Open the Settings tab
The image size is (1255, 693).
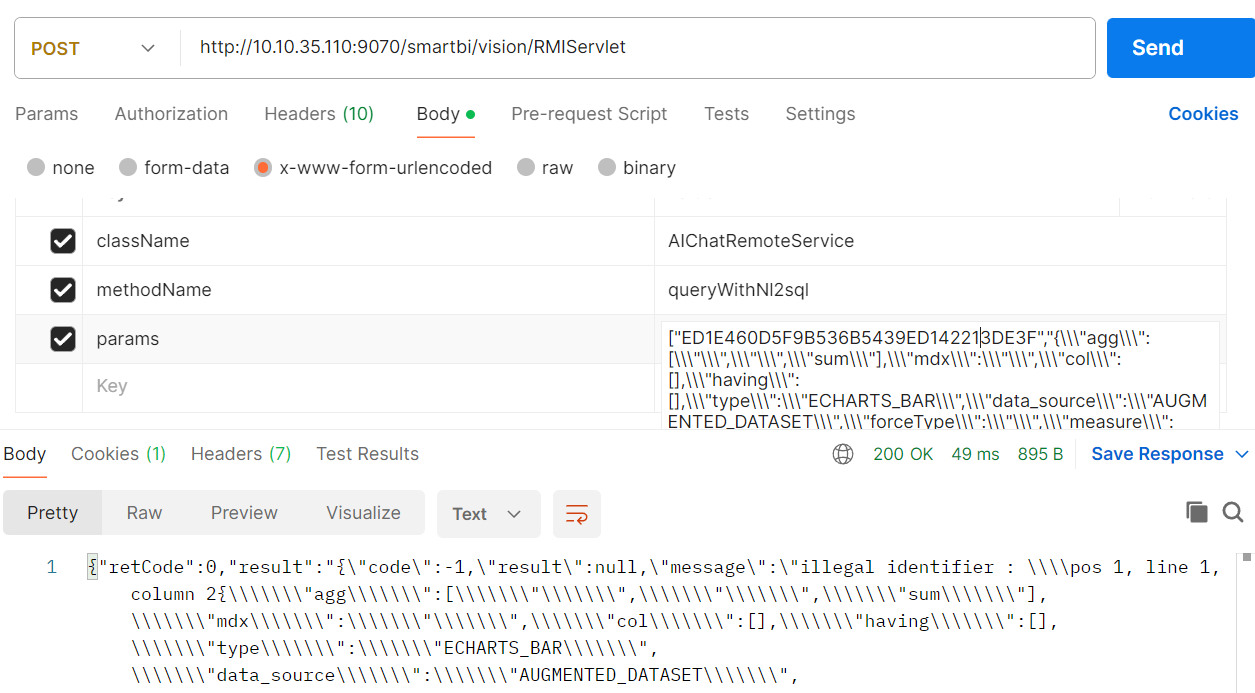[x=820, y=114]
